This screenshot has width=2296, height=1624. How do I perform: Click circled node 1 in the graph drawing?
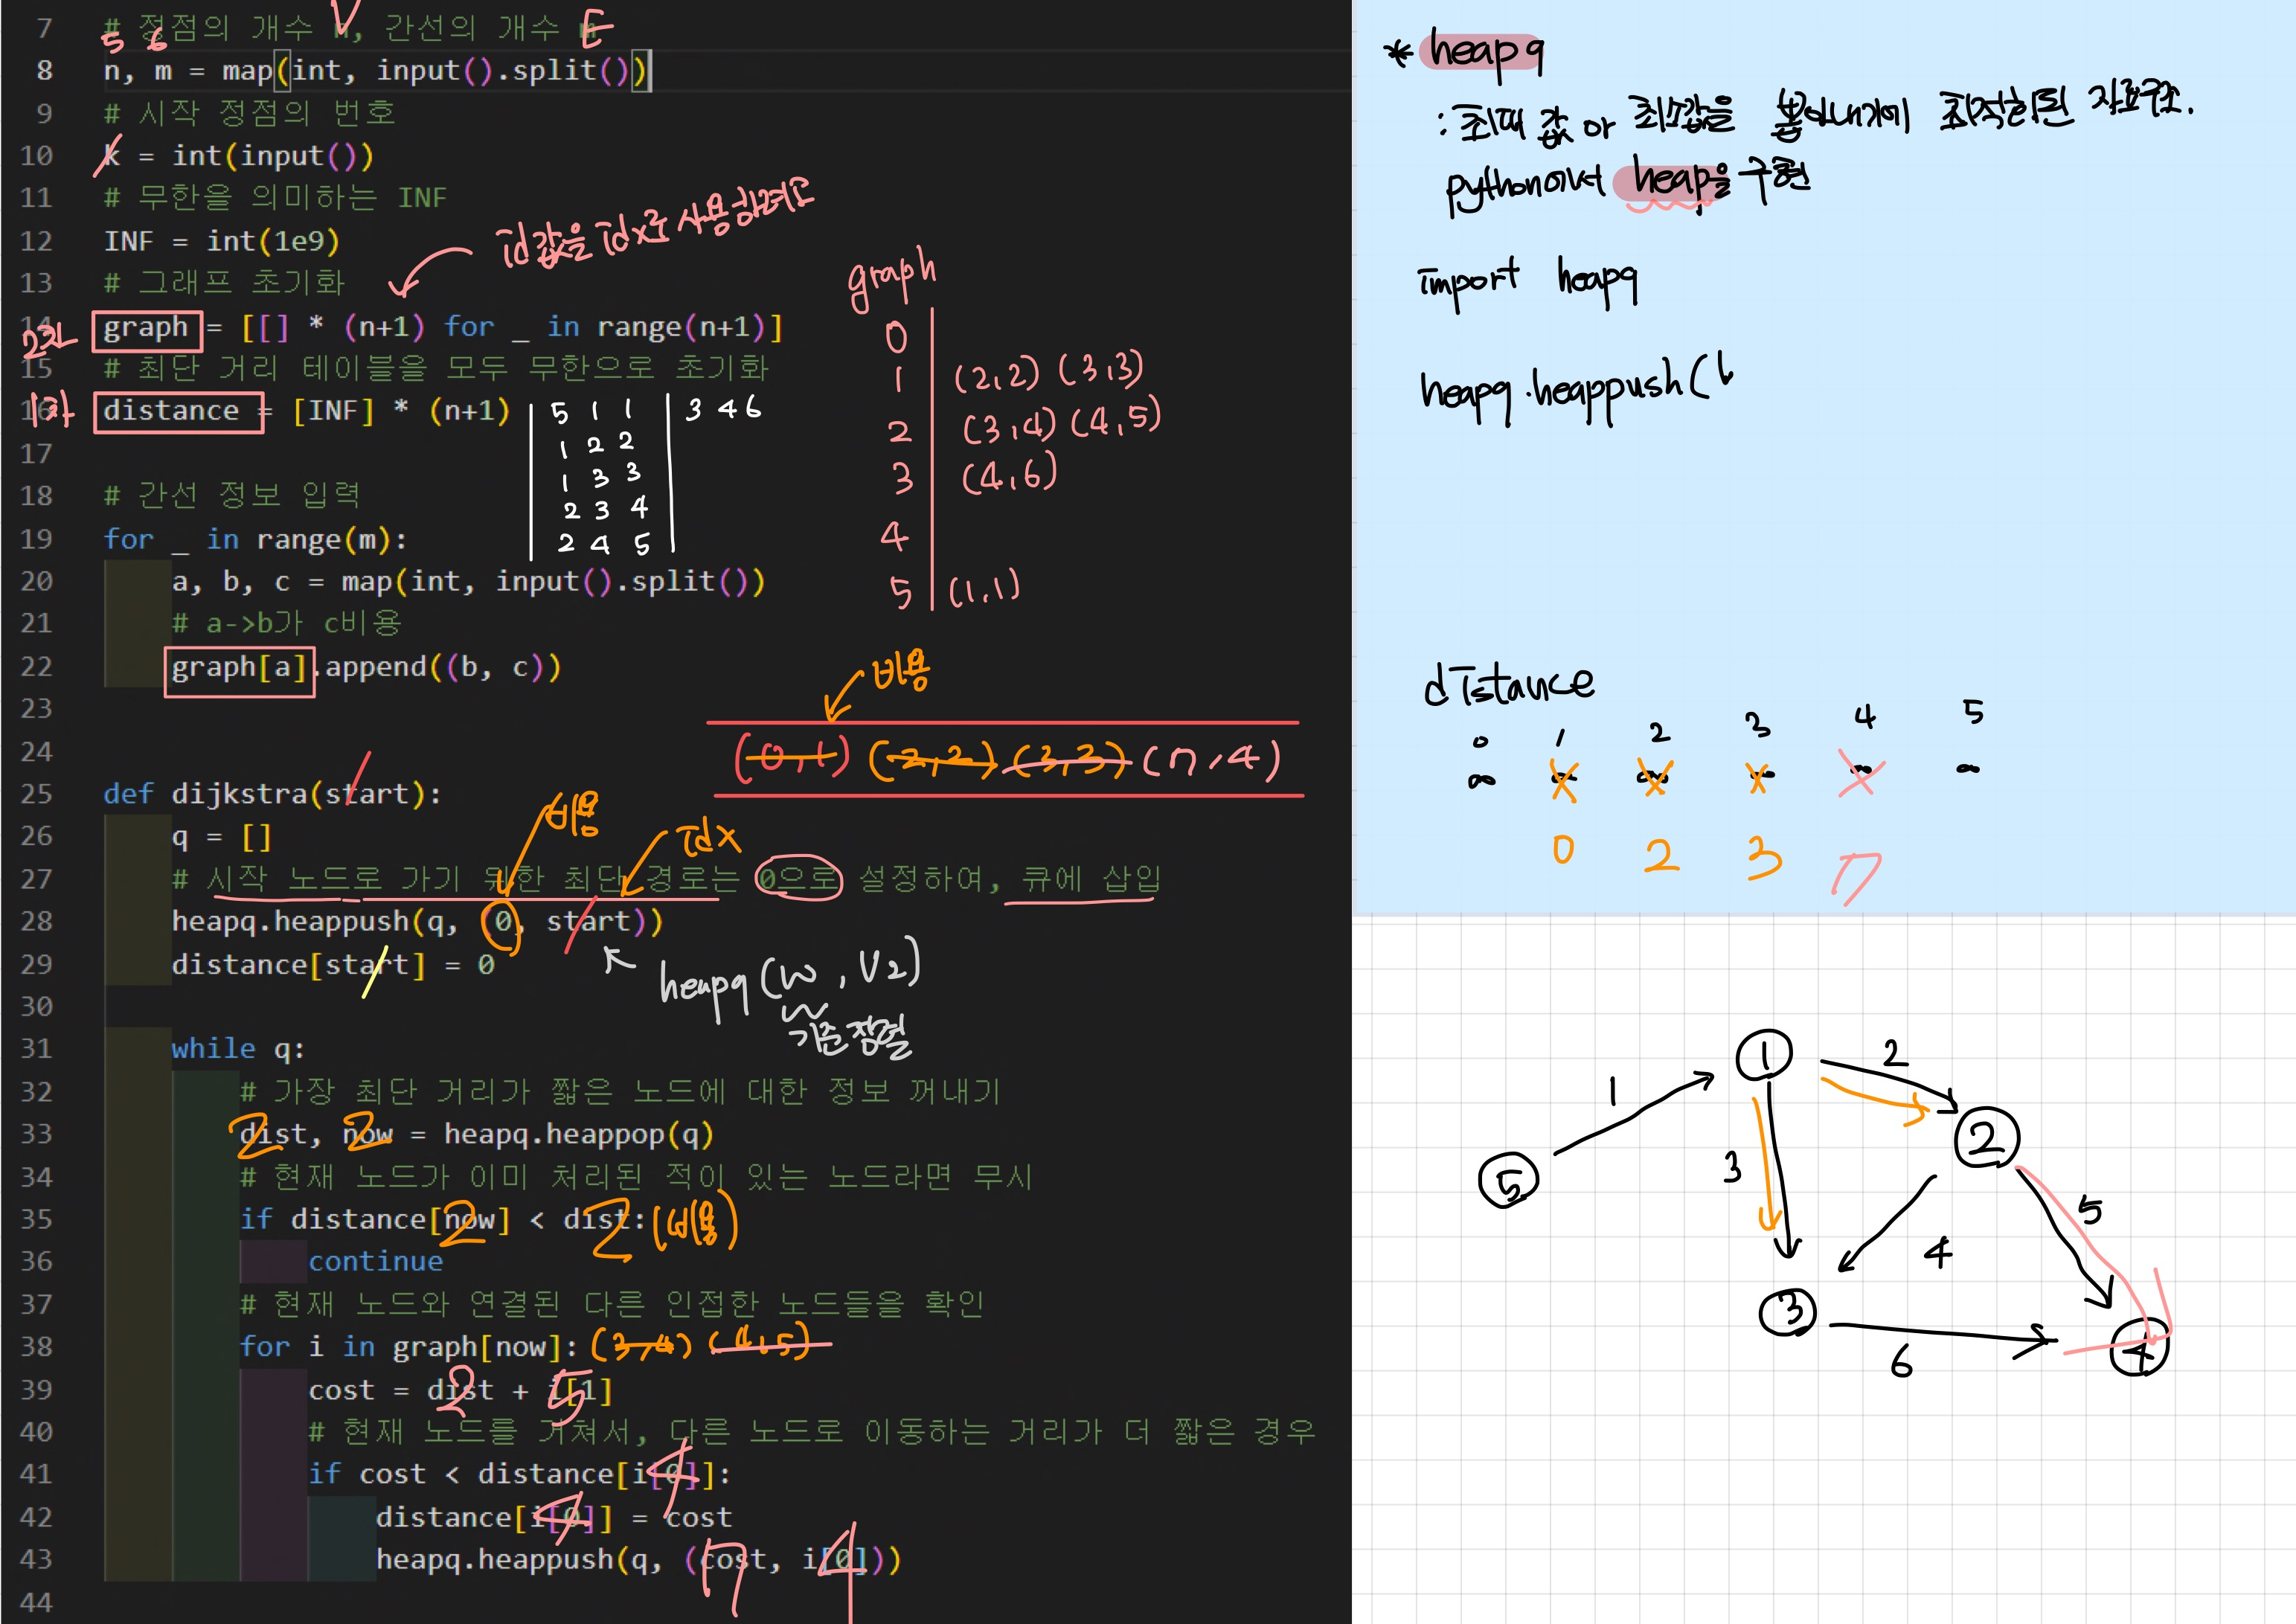1763,1056
